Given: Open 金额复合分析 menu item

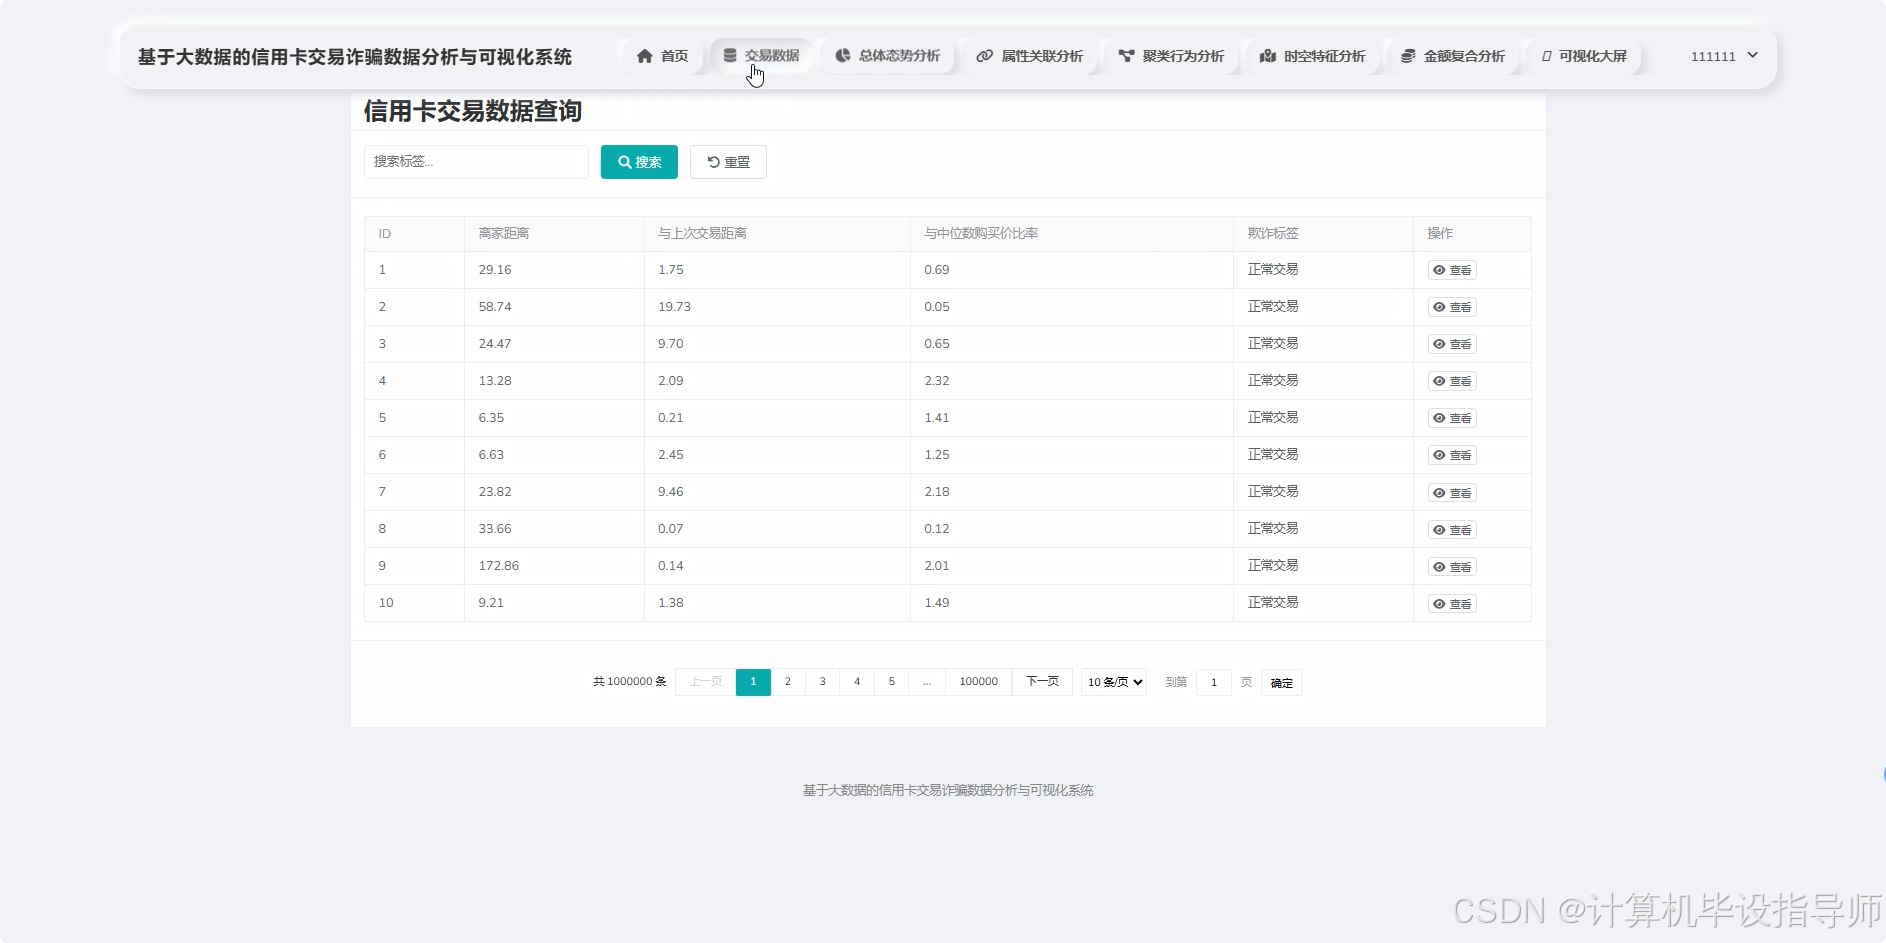Looking at the screenshot, I should [x=1453, y=56].
